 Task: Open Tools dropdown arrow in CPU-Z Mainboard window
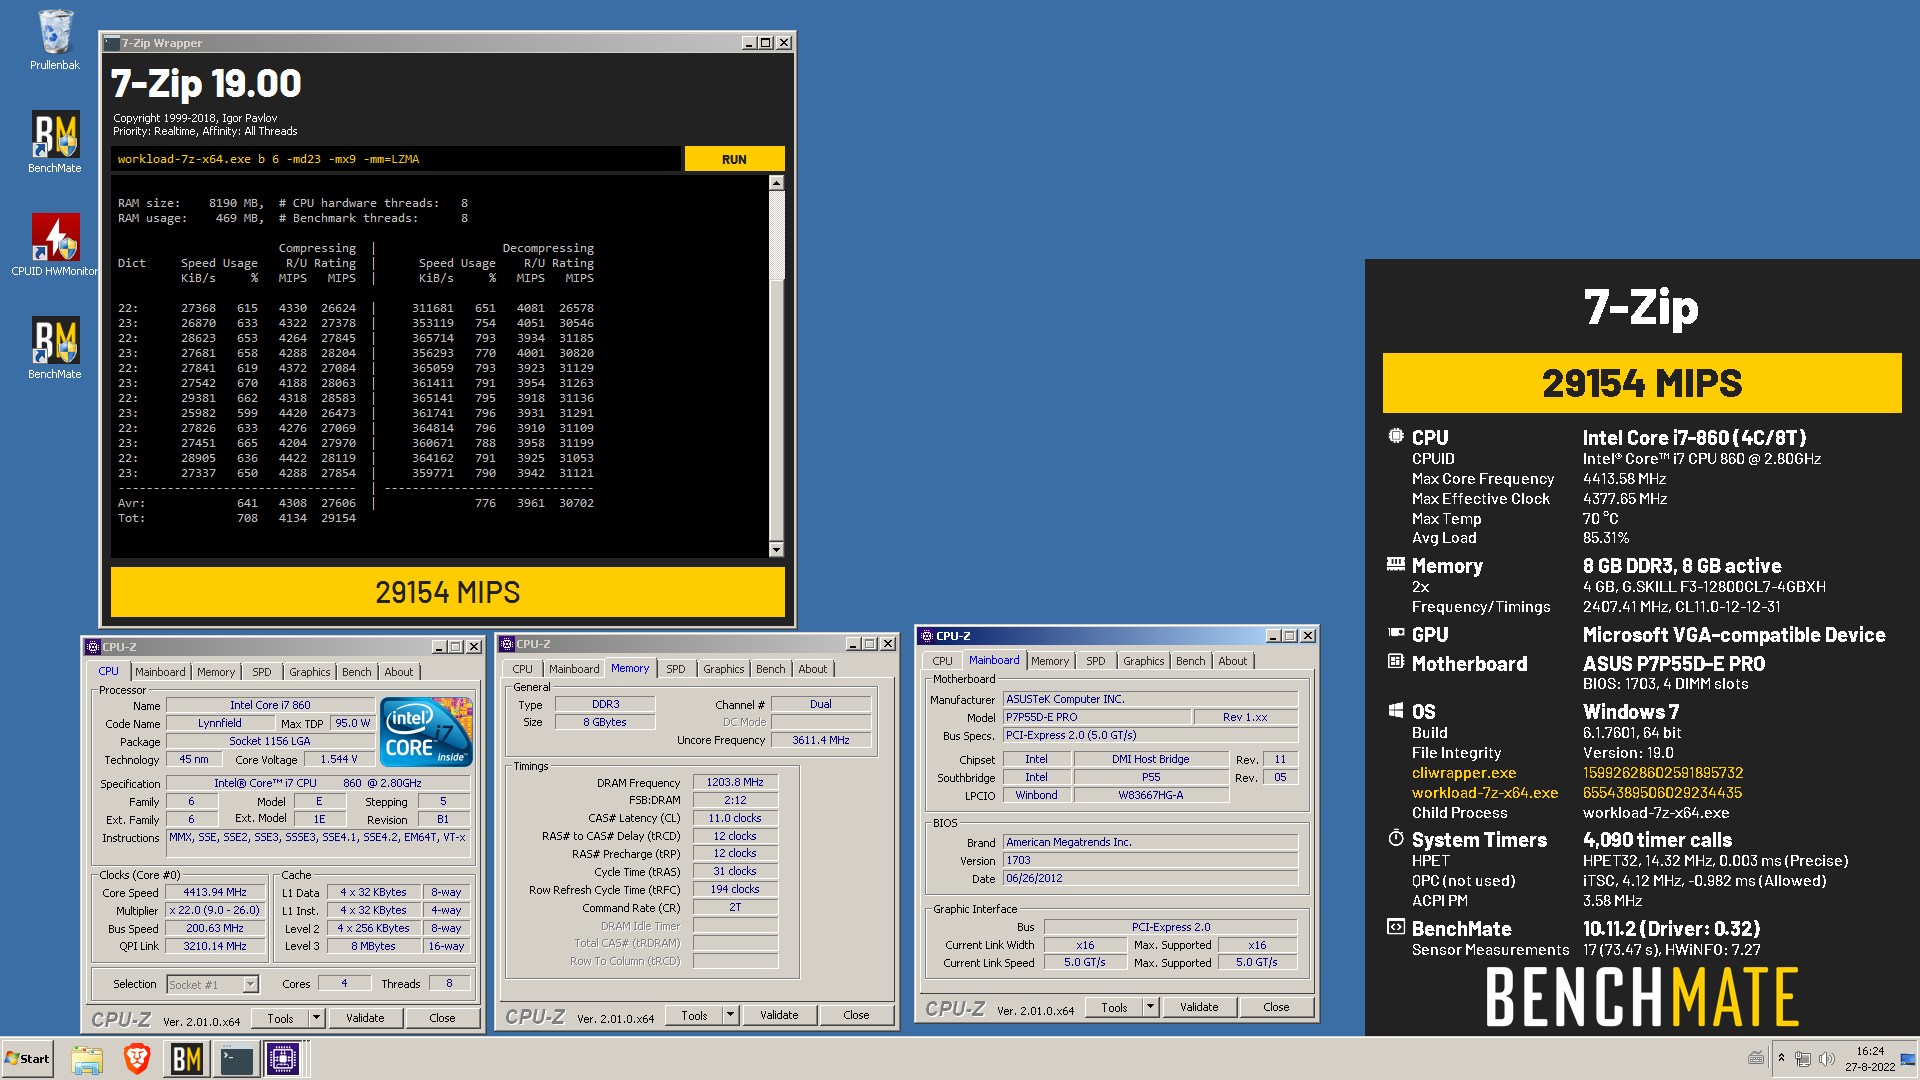click(x=1150, y=1007)
